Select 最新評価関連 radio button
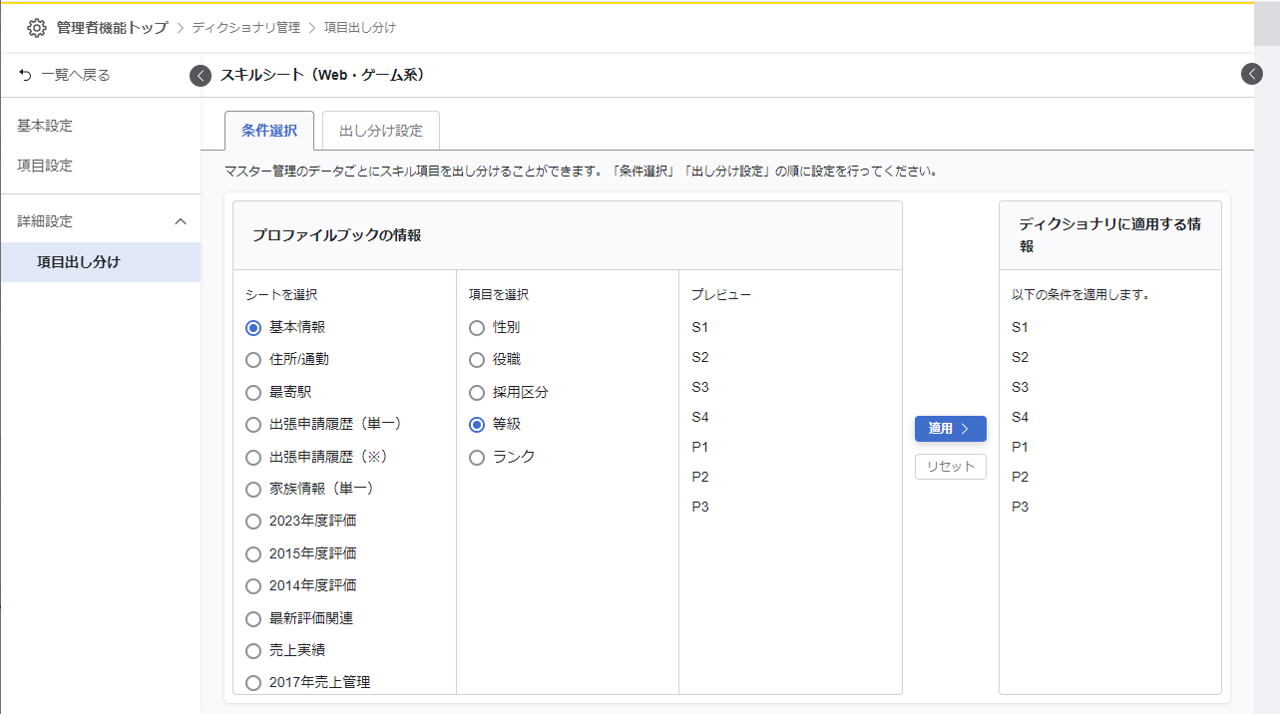 [x=253, y=618]
